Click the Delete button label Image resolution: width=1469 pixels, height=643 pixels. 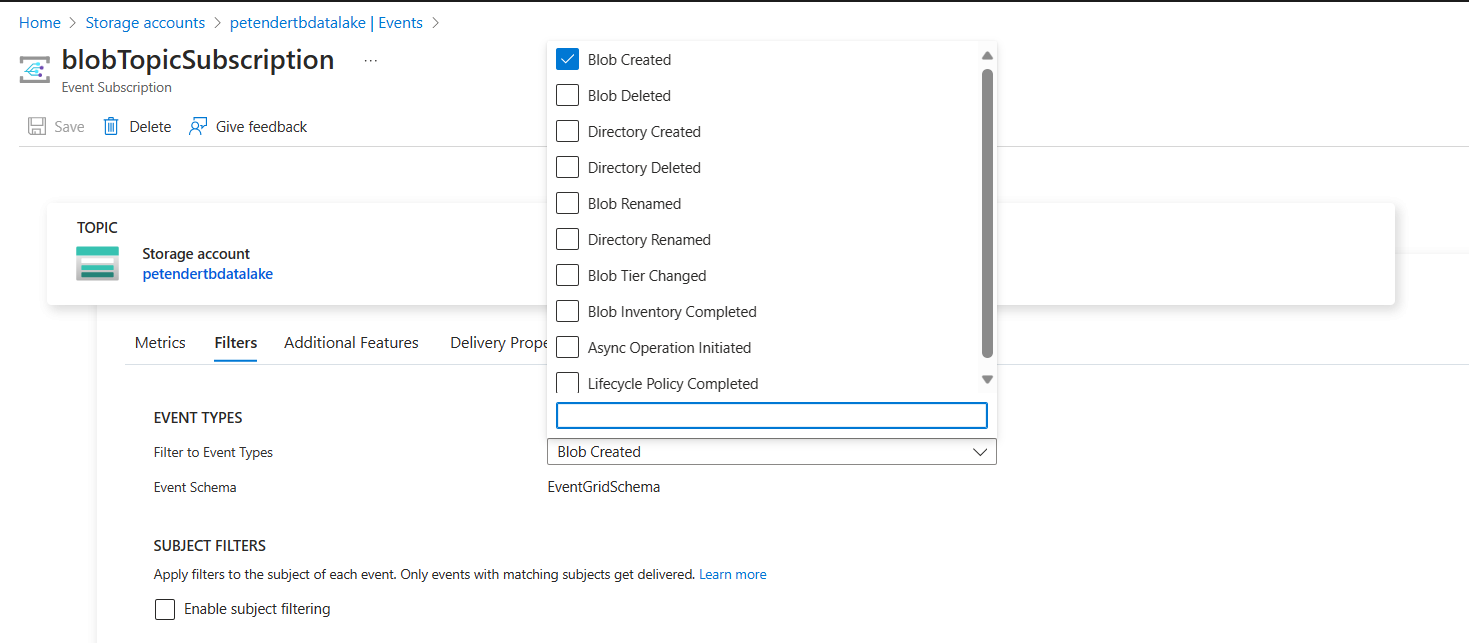coord(150,126)
